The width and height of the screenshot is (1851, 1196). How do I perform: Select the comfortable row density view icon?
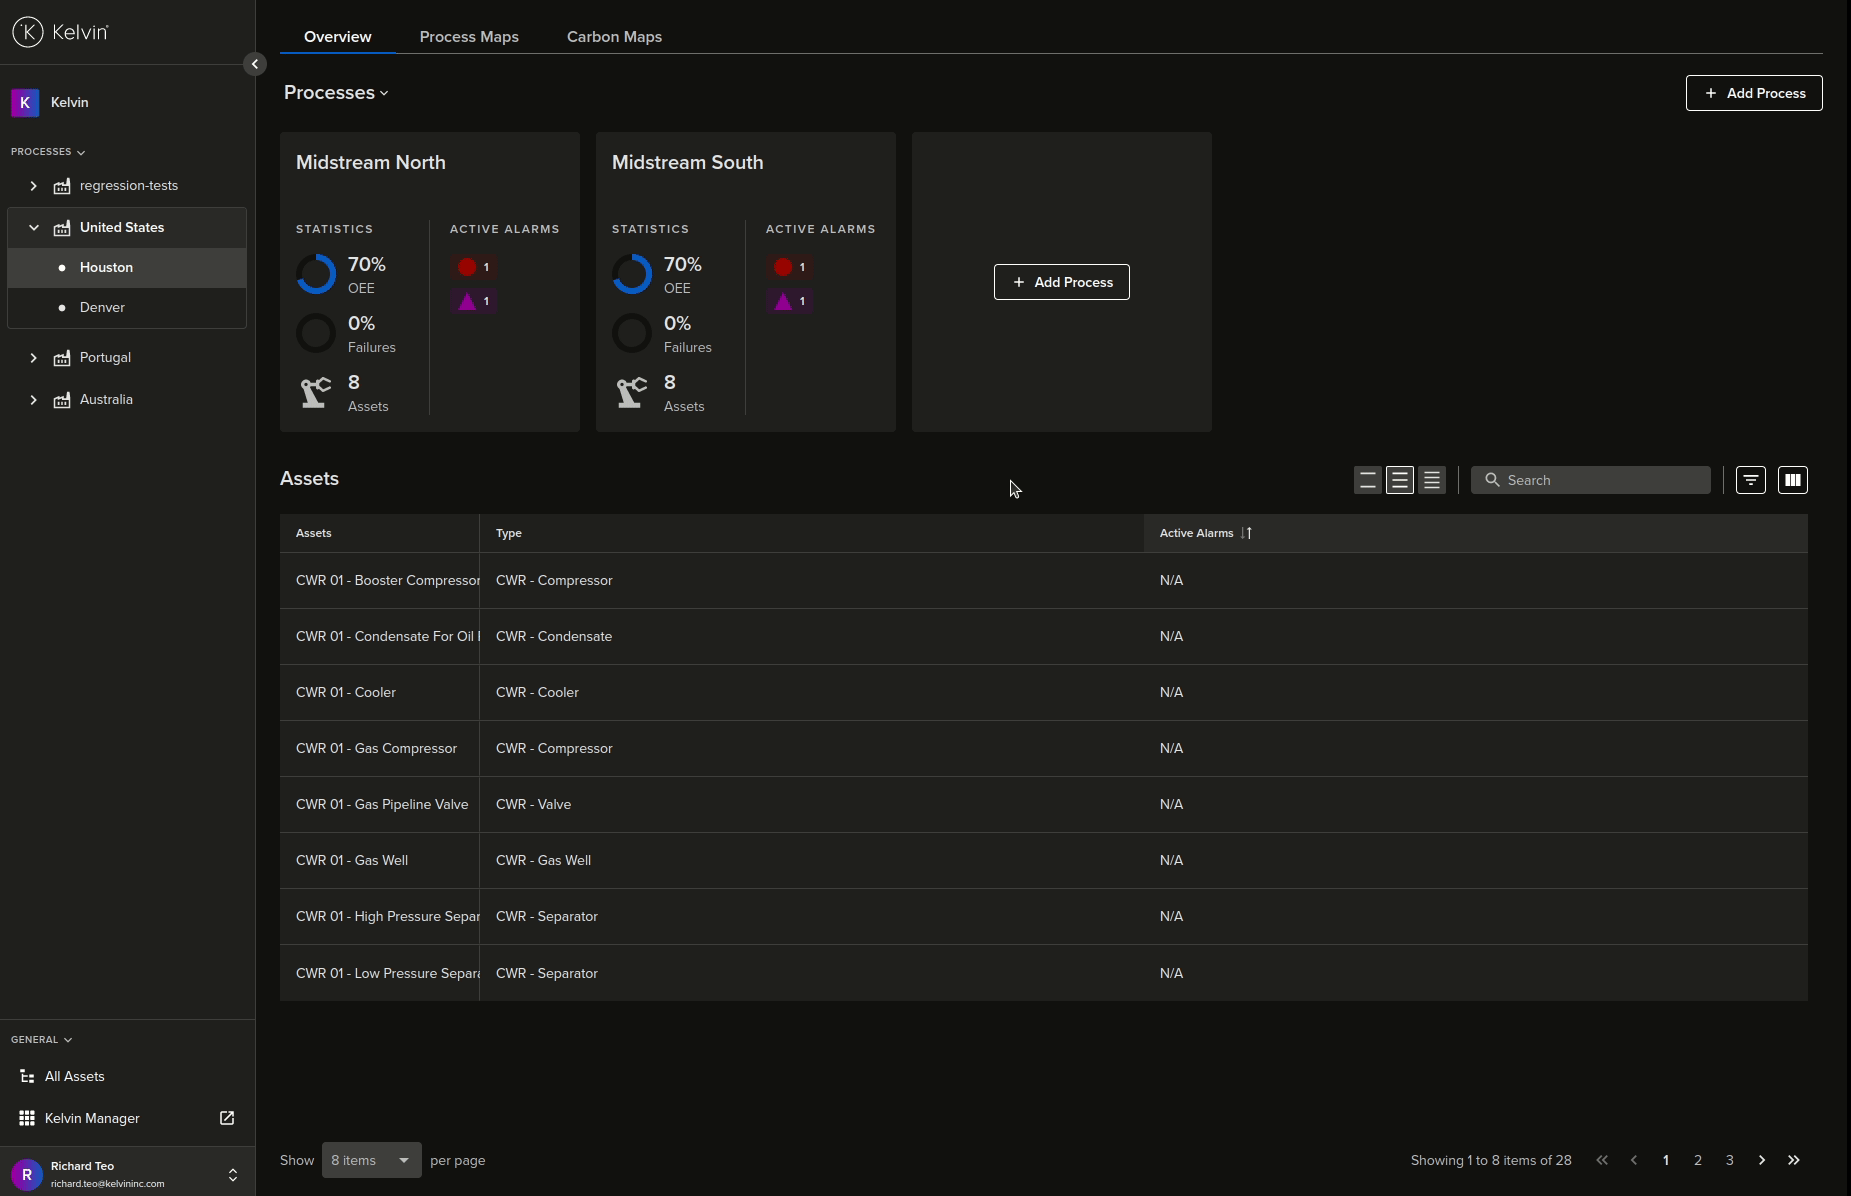point(1368,480)
